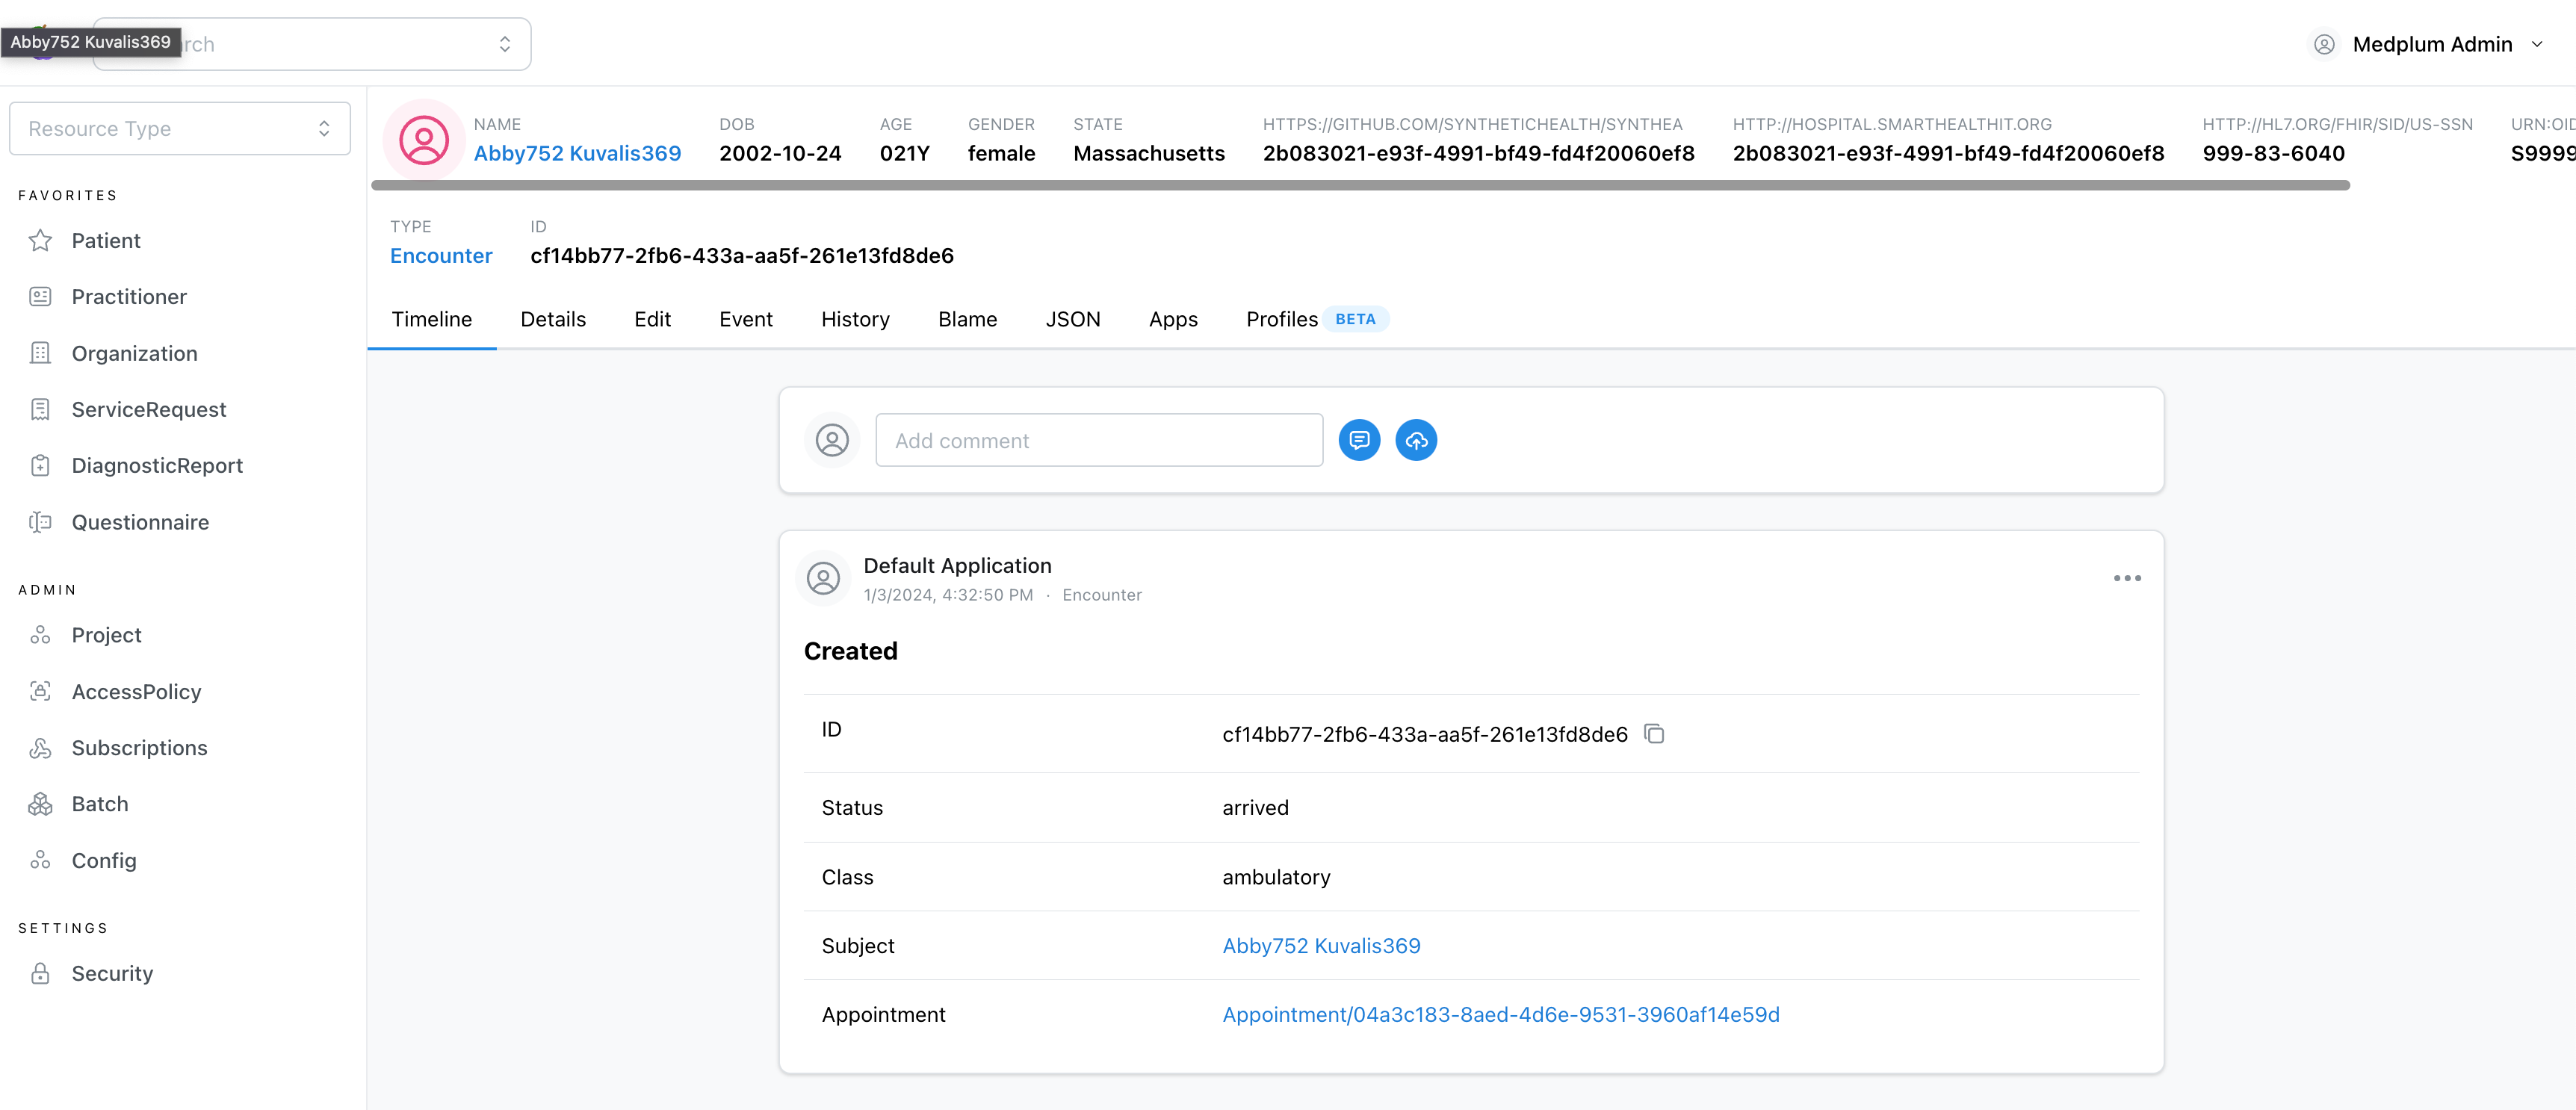Open Organization from the sidebar
This screenshot has height=1110, width=2576.
click(x=134, y=353)
